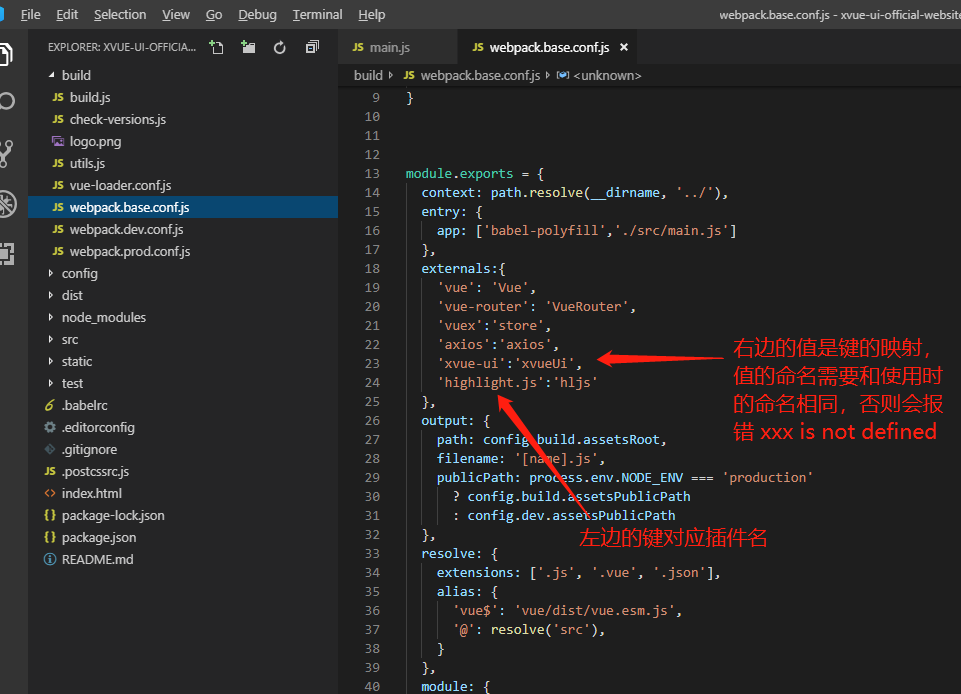Viewport: 961px width, 694px height.
Task: Open the Explorer activity bar icon
Action: (x=6, y=54)
